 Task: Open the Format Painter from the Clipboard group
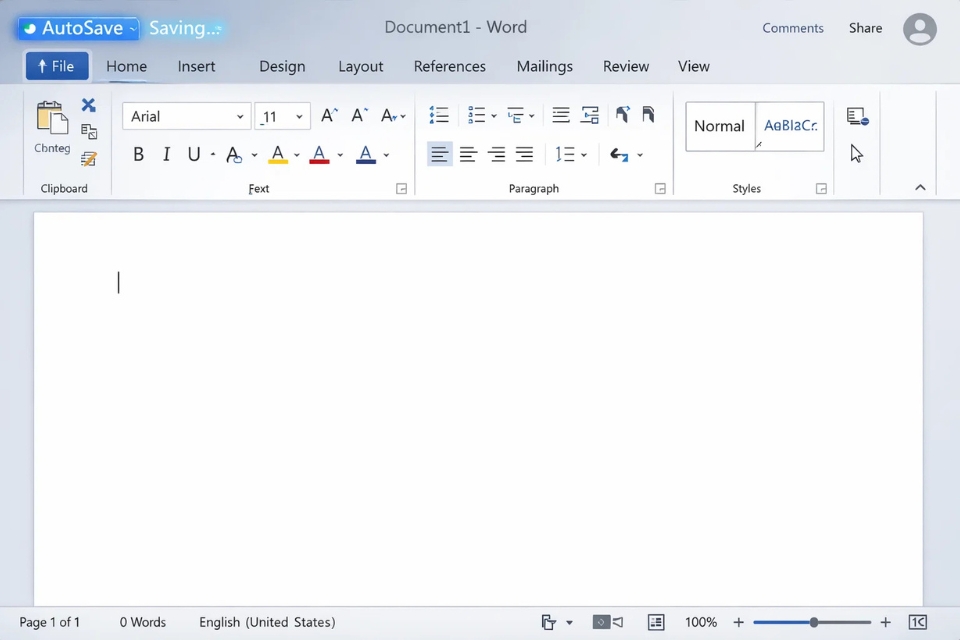point(88,158)
